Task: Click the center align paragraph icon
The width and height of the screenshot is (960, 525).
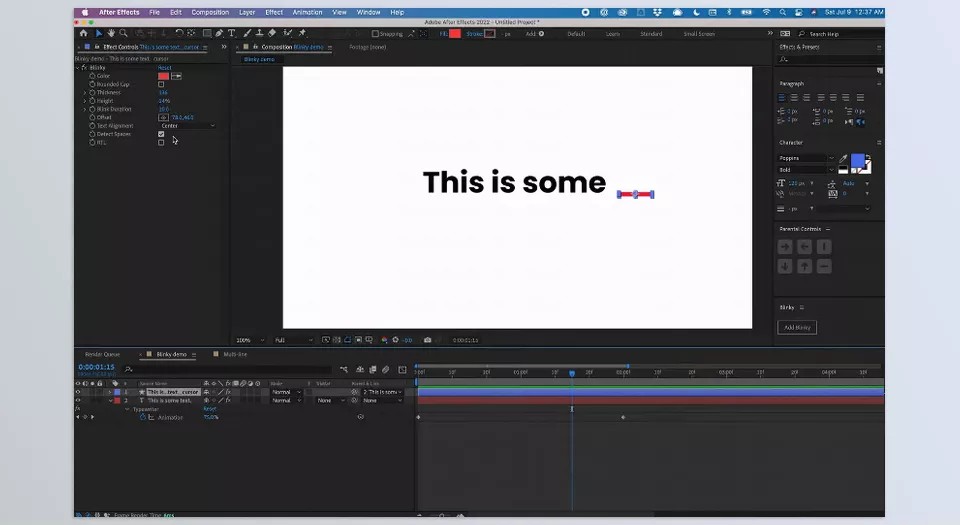Action: [x=794, y=97]
